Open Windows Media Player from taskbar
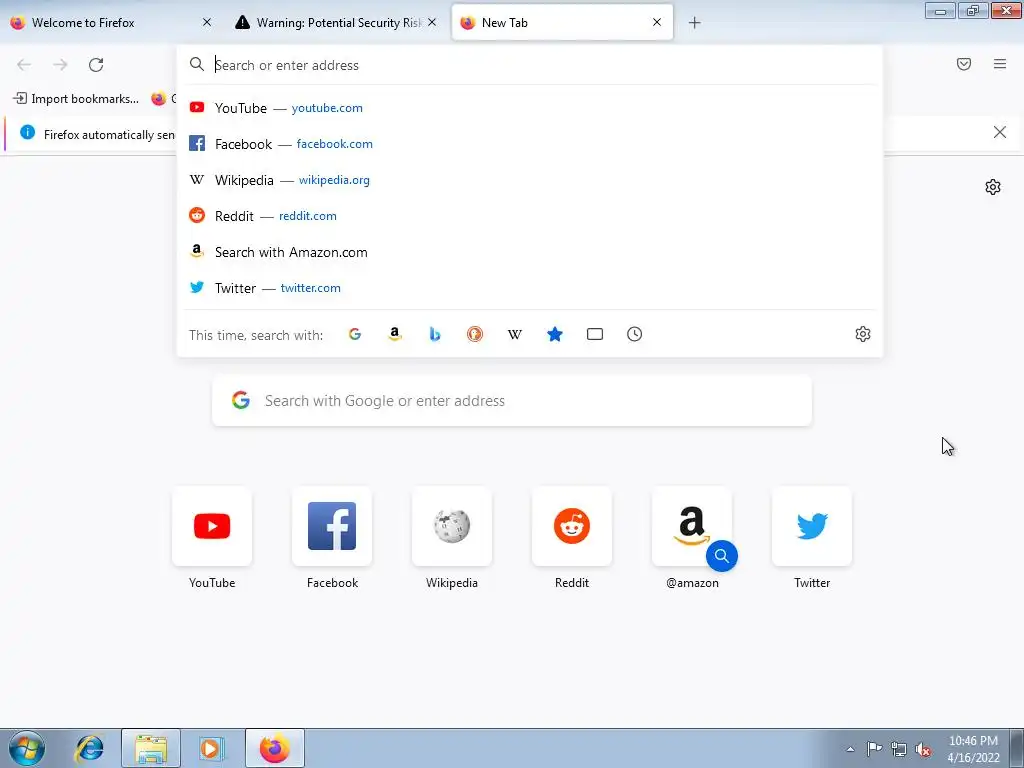 [211, 748]
